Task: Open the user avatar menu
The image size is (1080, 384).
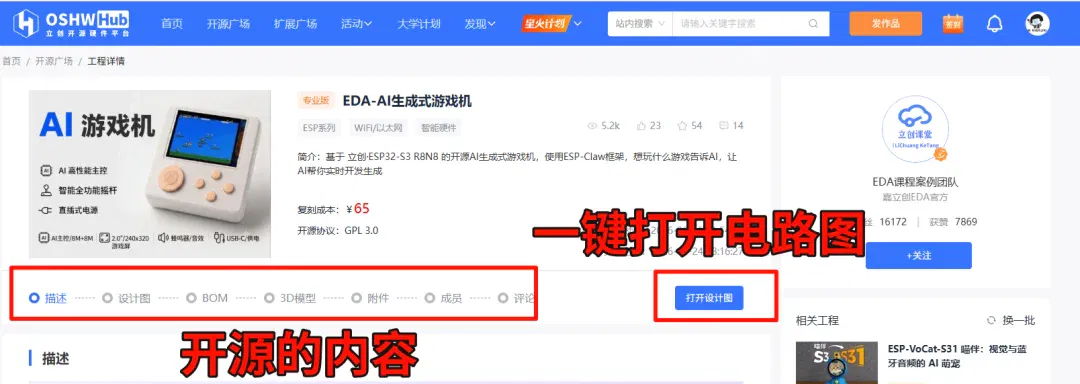Action: 1037,23
